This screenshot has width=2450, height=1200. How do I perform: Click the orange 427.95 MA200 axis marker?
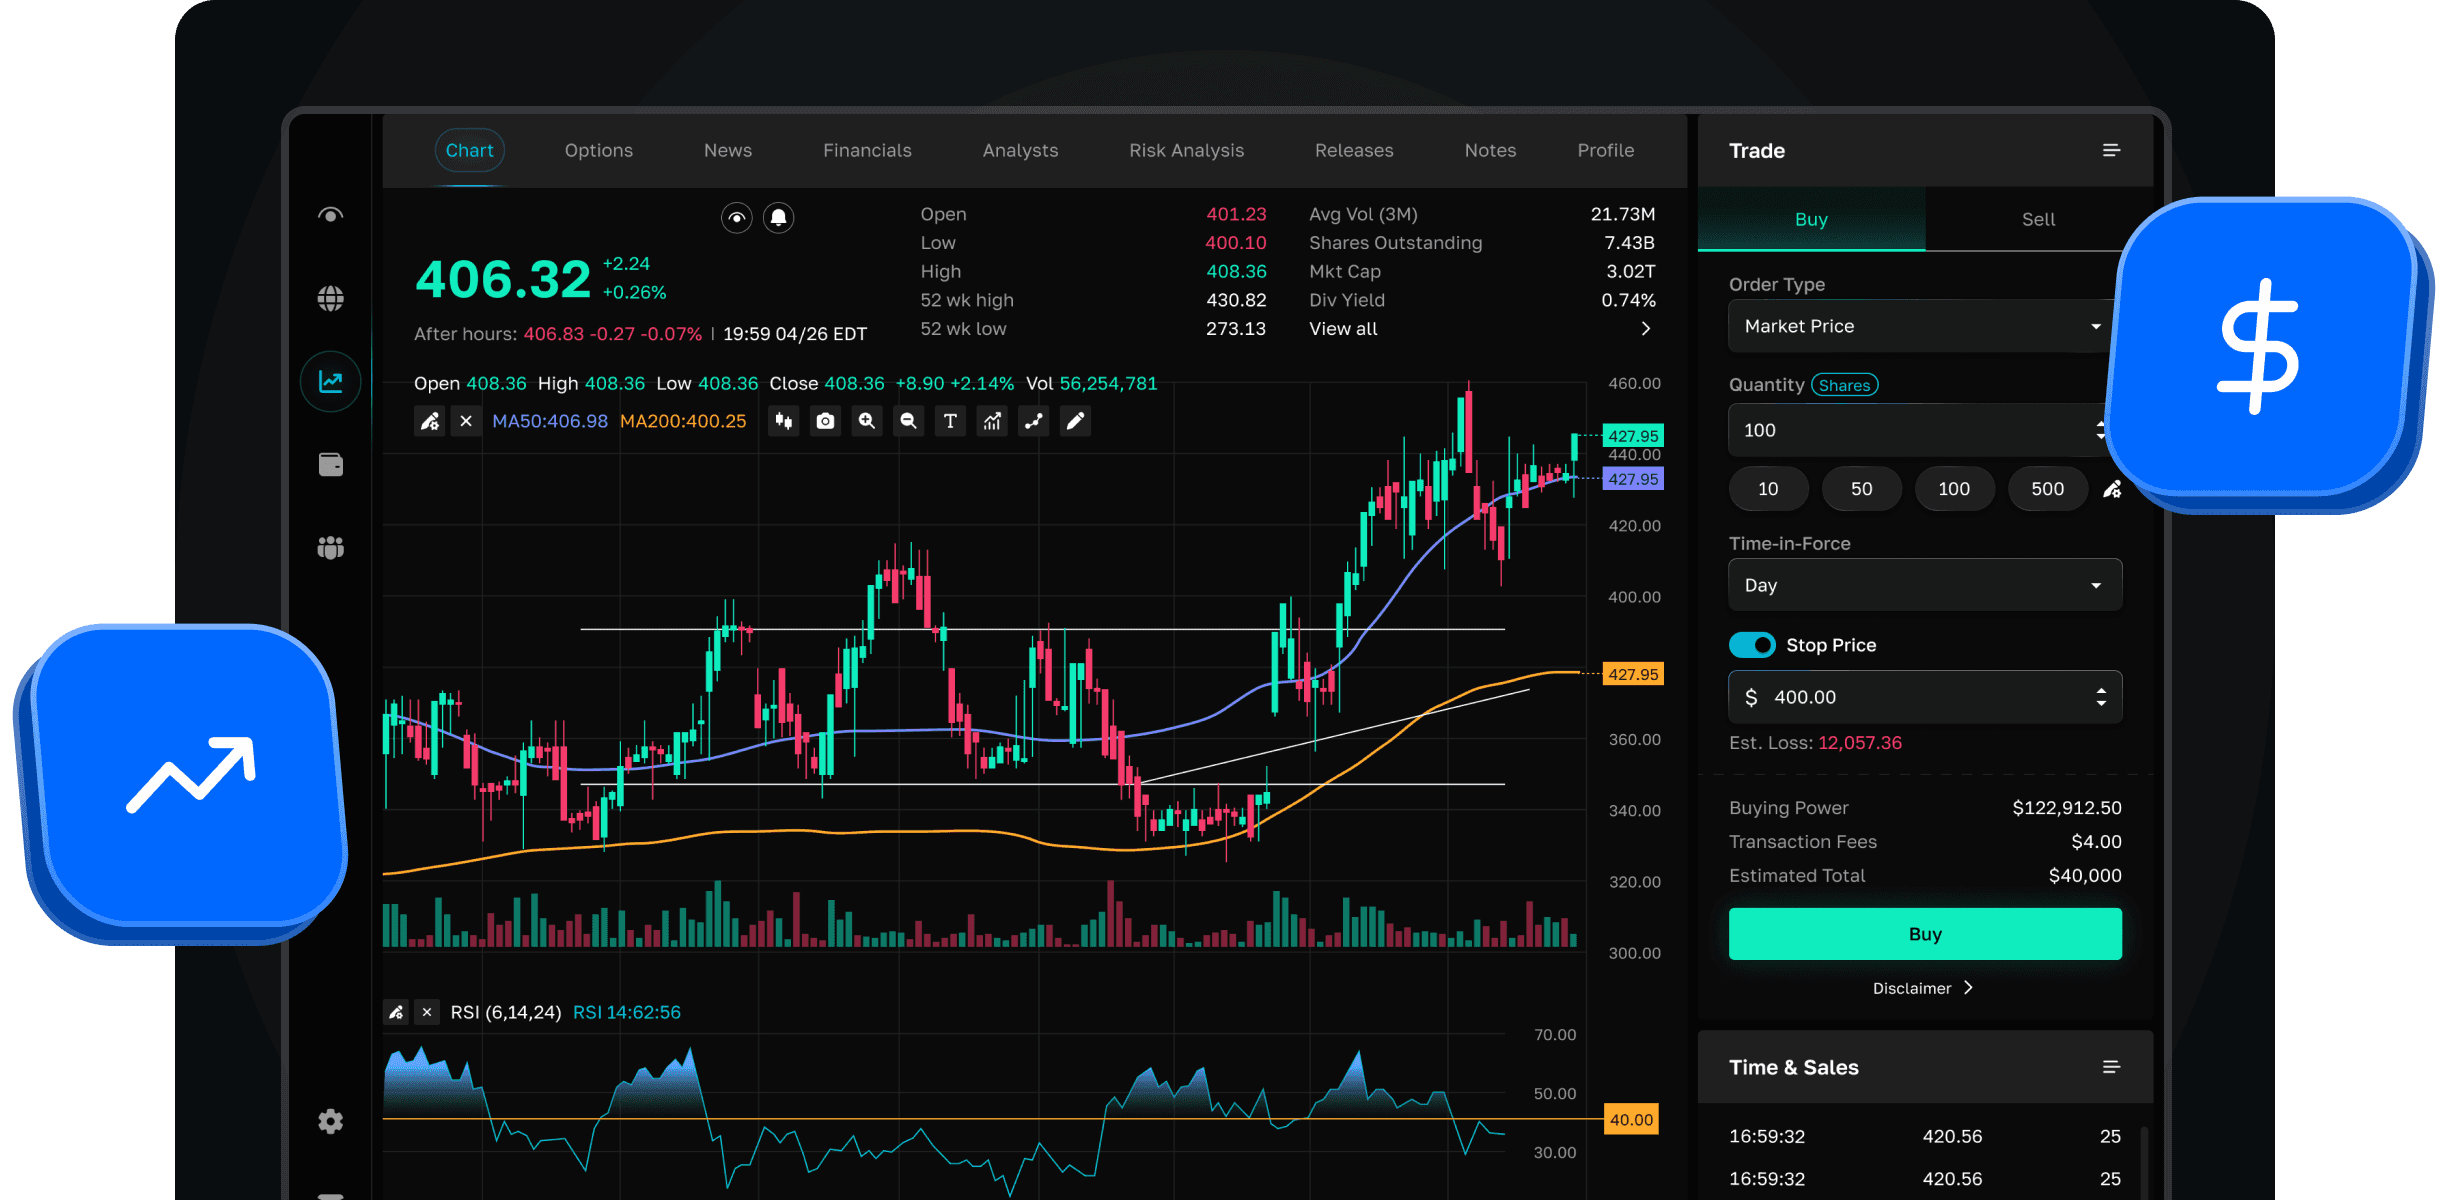tap(1633, 674)
